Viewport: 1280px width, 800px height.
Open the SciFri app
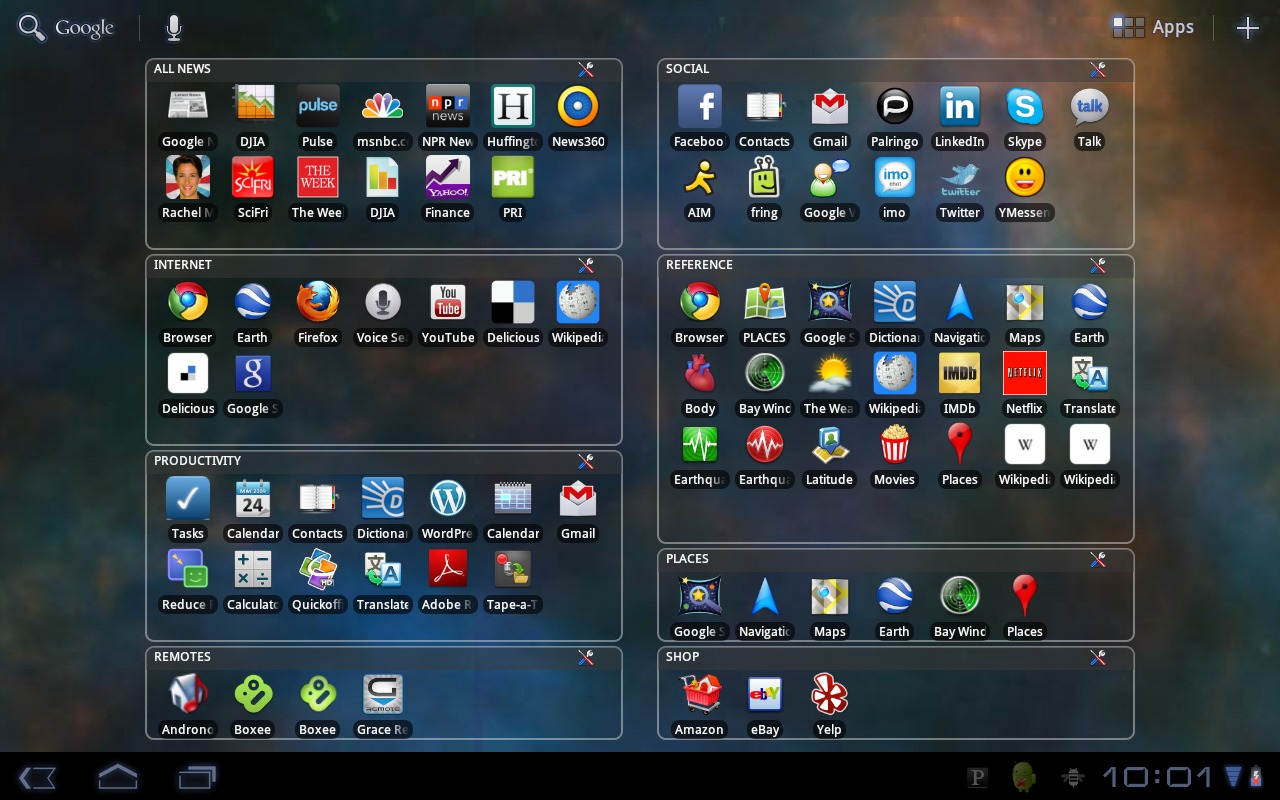(252, 177)
